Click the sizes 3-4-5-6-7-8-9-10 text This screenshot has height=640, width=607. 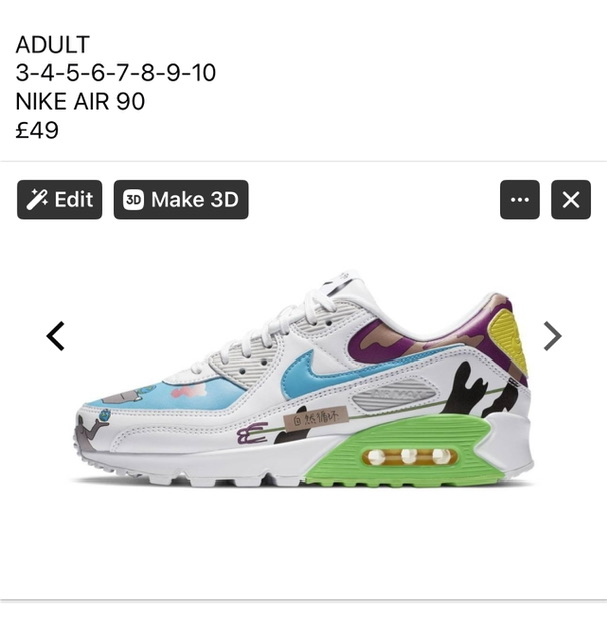coord(116,73)
